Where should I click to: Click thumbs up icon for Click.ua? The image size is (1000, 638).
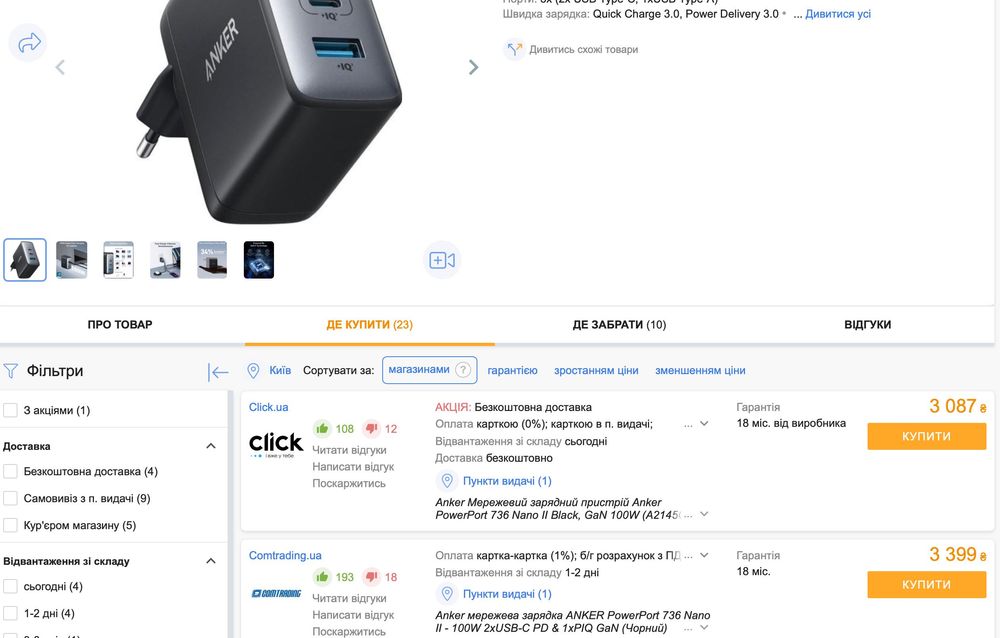pos(322,429)
